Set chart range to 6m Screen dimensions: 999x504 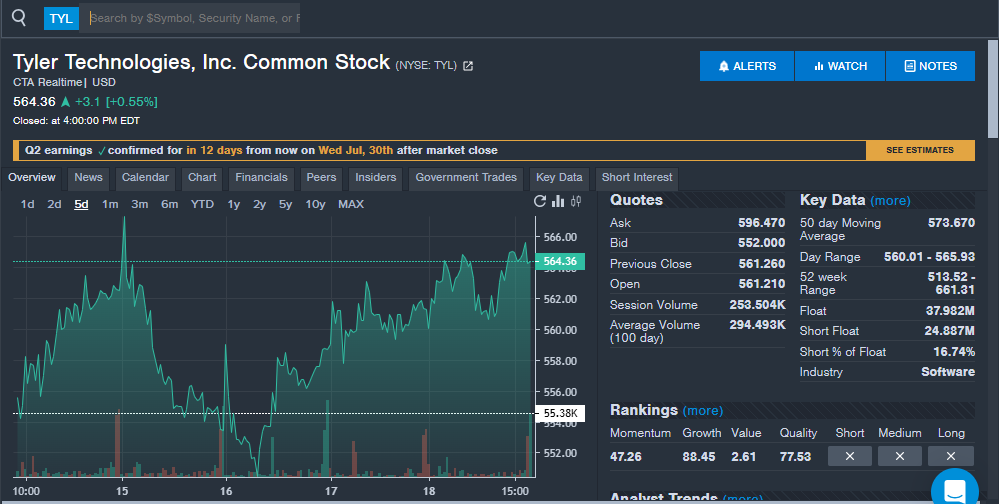tap(169, 205)
